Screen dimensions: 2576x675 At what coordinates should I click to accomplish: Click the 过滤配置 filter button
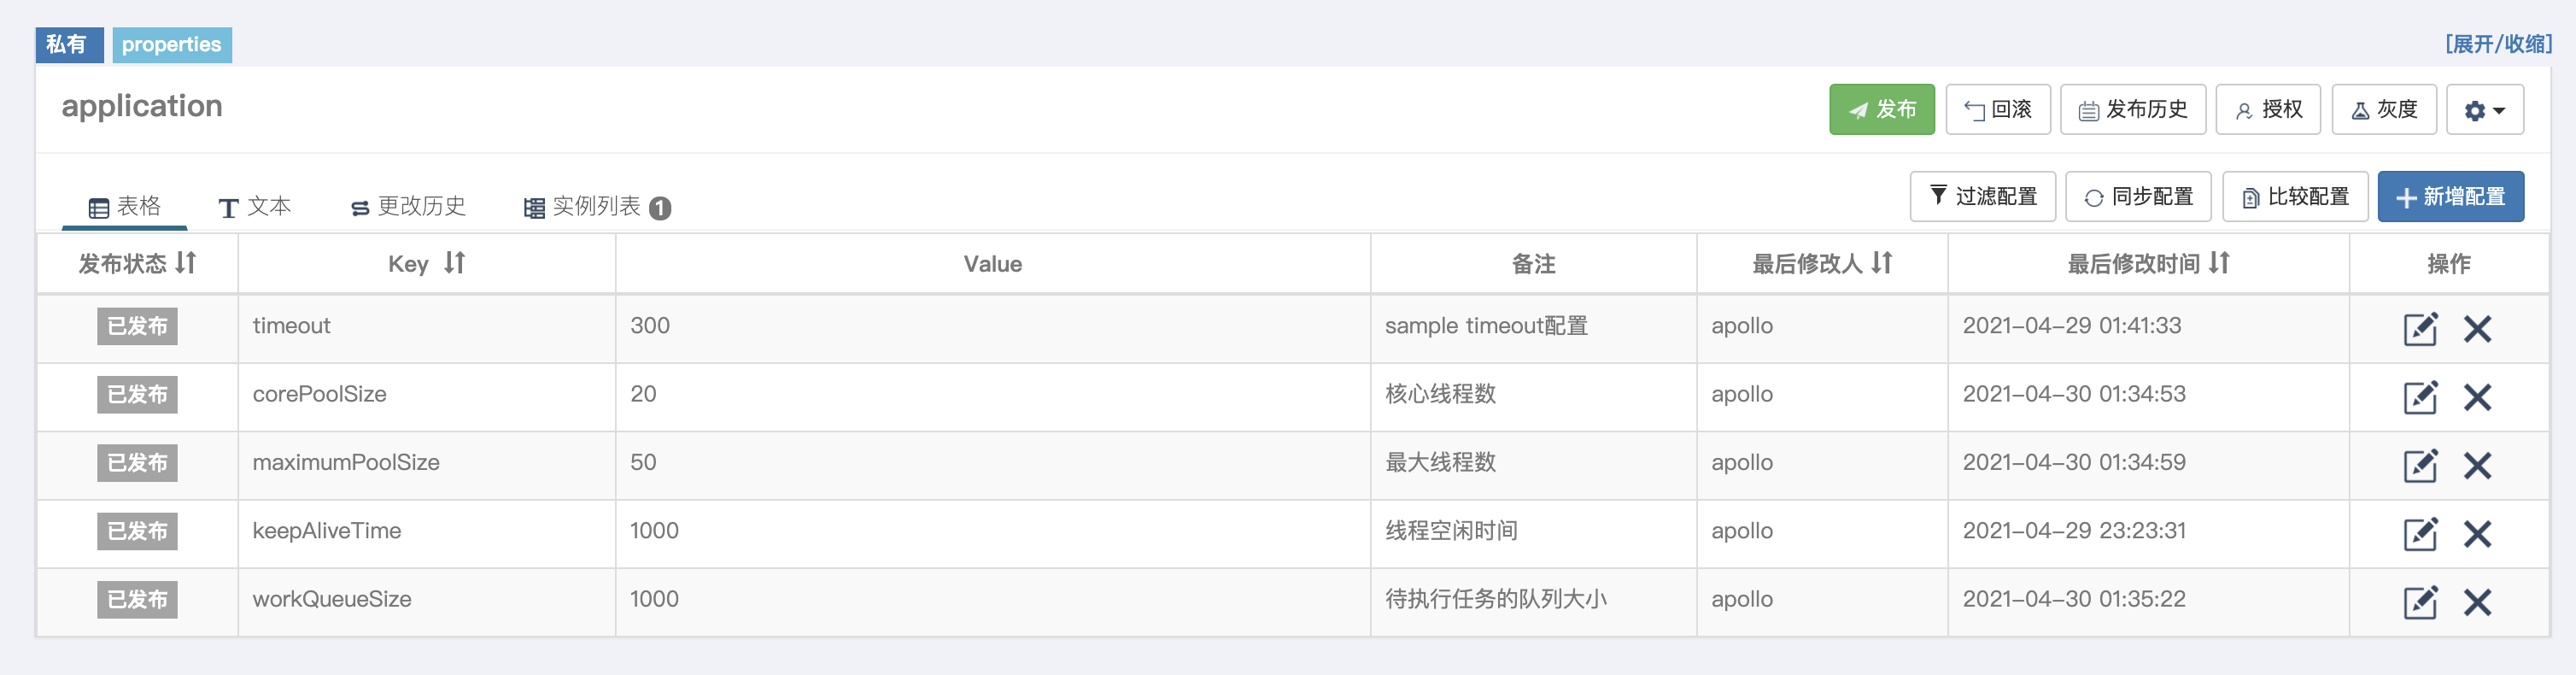click(x=1982, y=197)
